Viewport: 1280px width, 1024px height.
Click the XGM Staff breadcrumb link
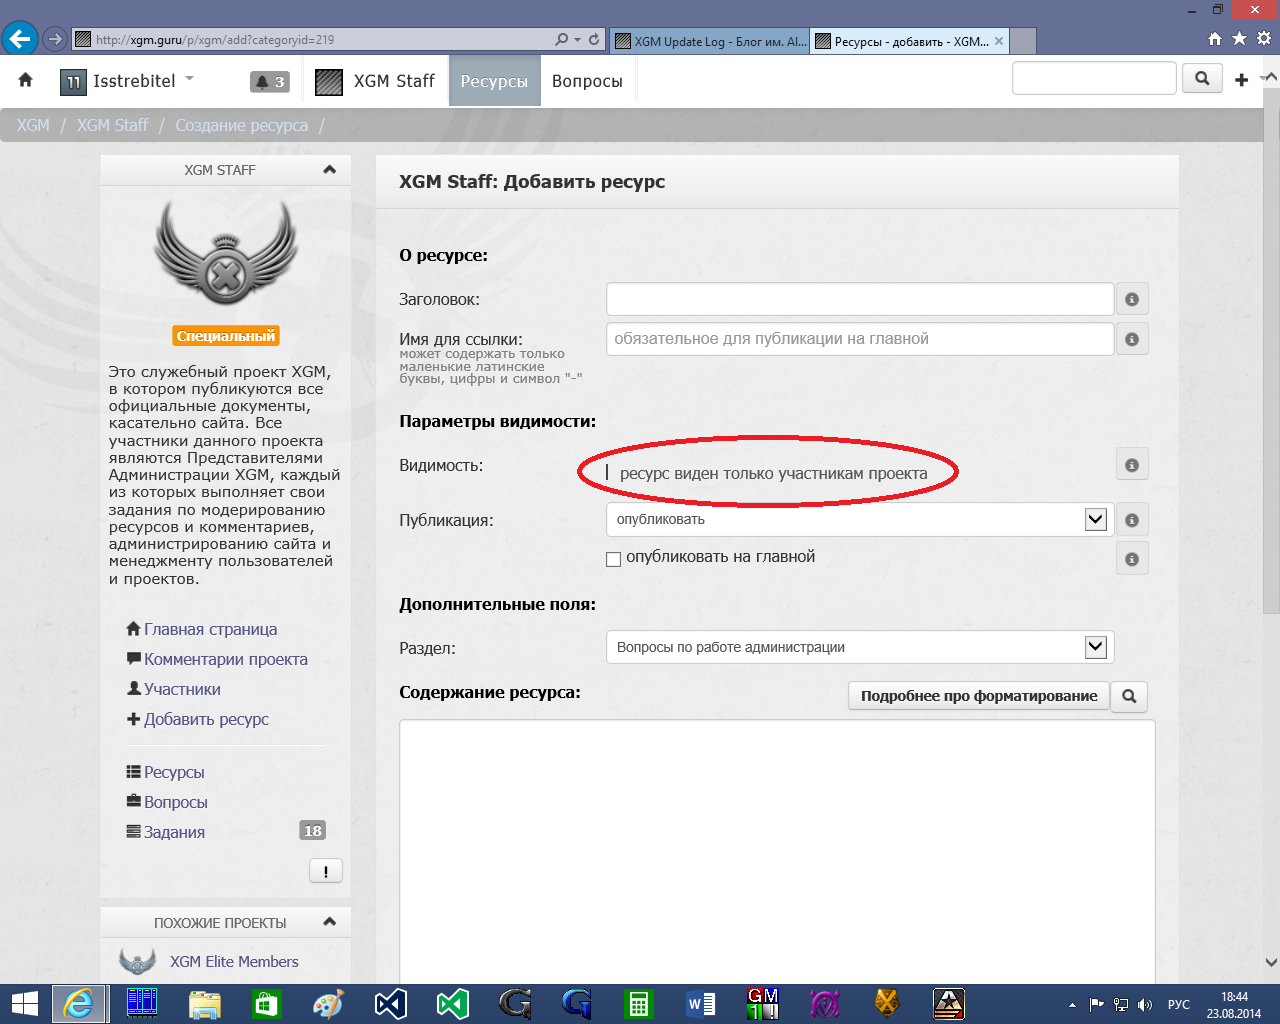(x=112, y=125)
